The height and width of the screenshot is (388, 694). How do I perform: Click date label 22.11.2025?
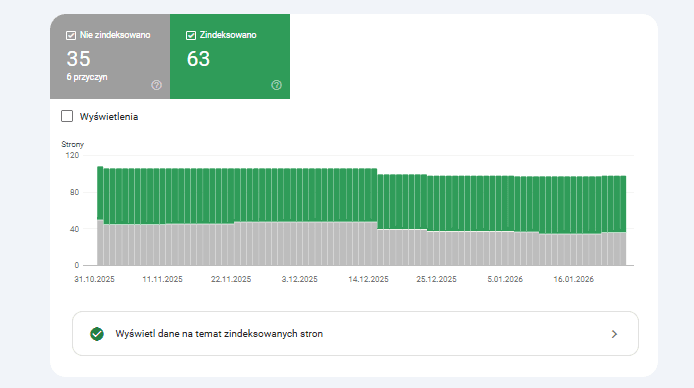pyautogui.click(x=231, y=279)
